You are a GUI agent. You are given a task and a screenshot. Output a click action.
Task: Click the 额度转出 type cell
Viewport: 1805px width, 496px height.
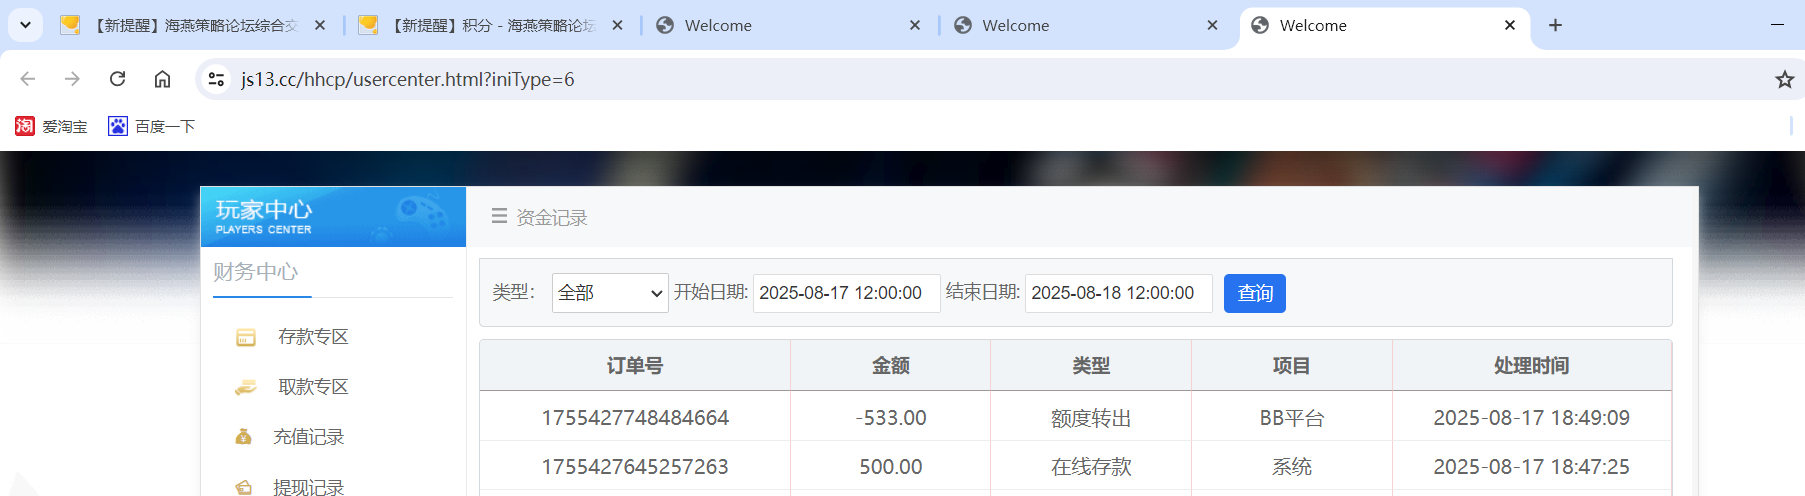(1091, 418)
